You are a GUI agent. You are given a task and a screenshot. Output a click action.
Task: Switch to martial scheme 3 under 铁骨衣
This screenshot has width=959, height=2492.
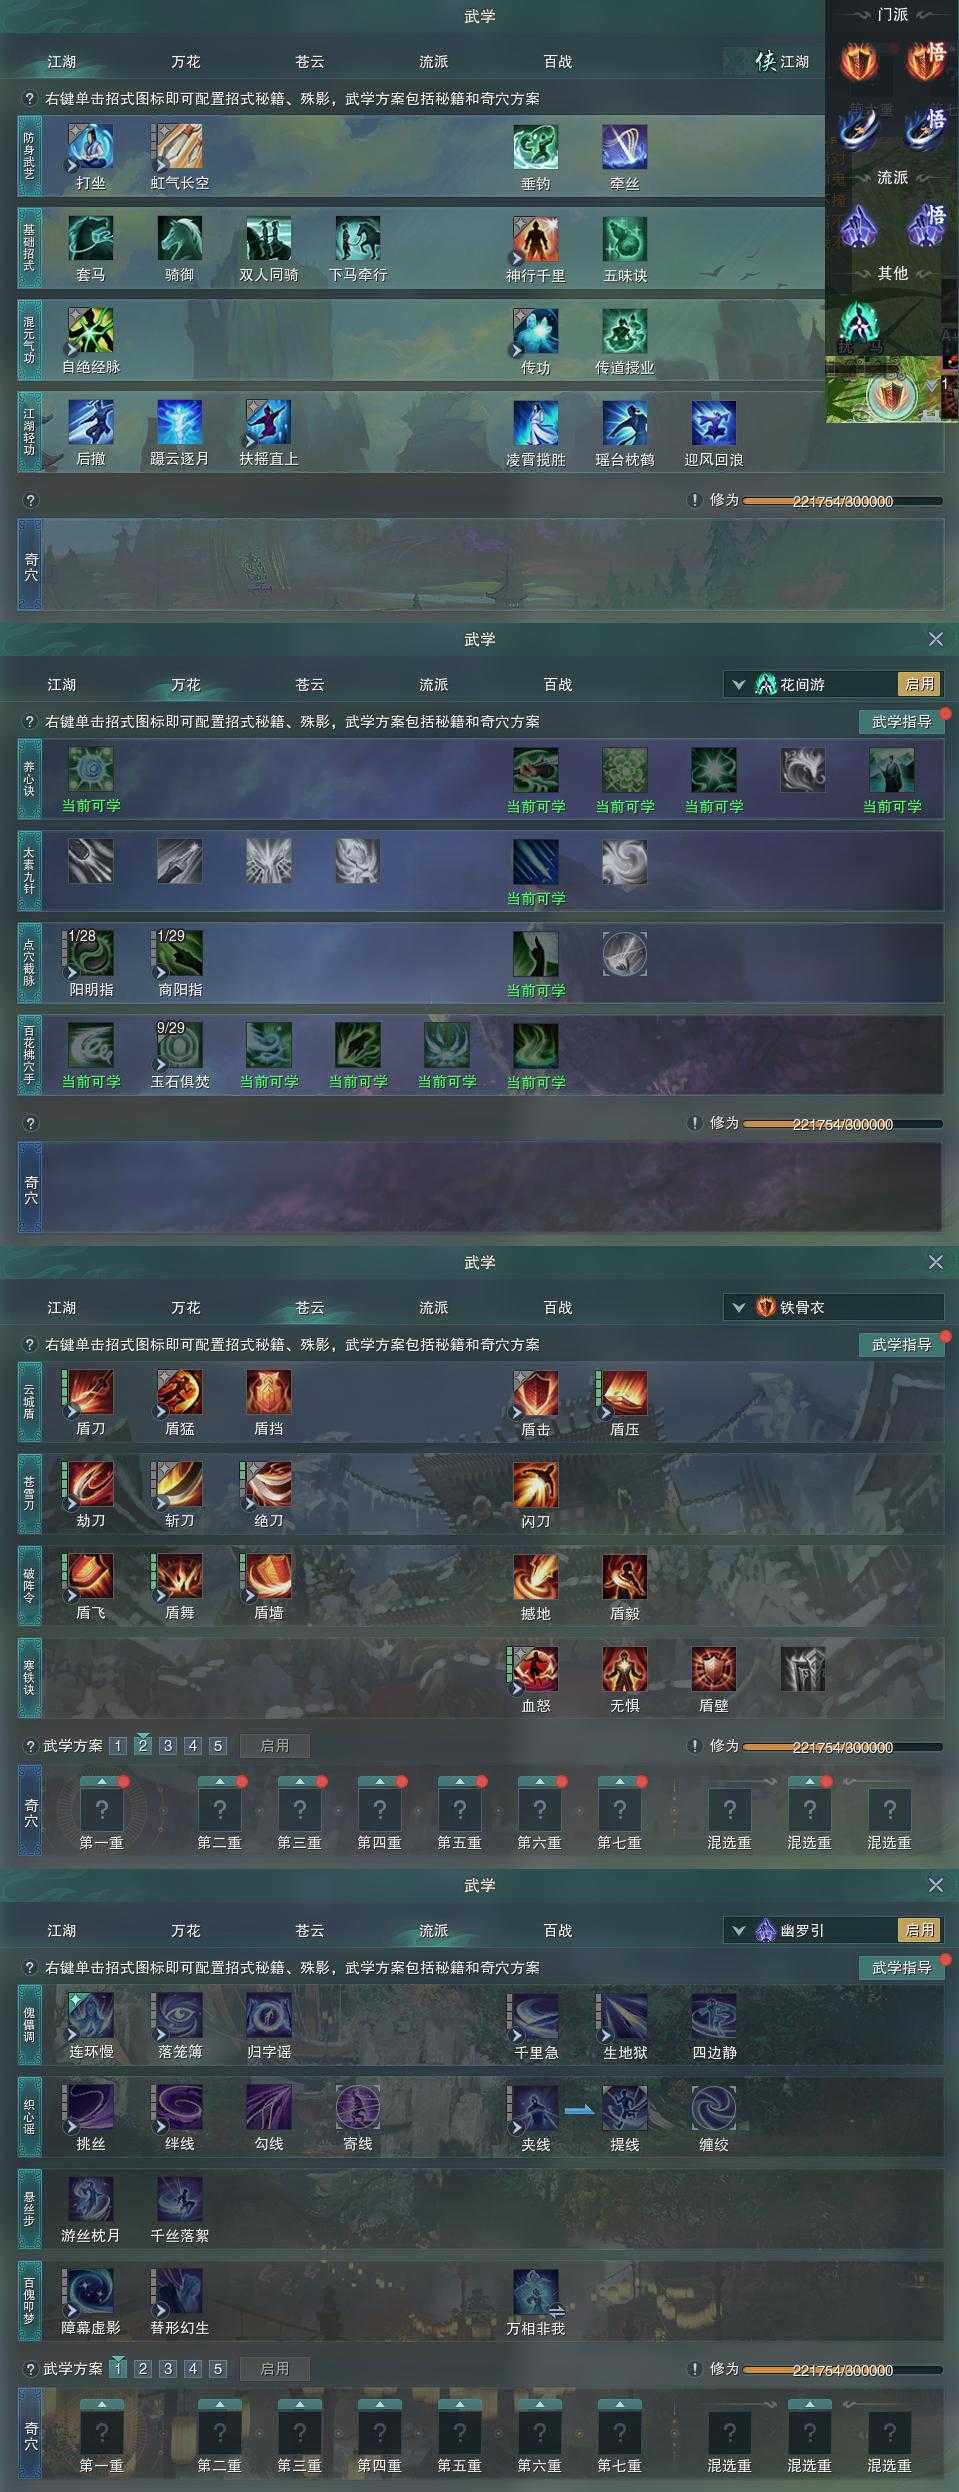point(168,1745)
